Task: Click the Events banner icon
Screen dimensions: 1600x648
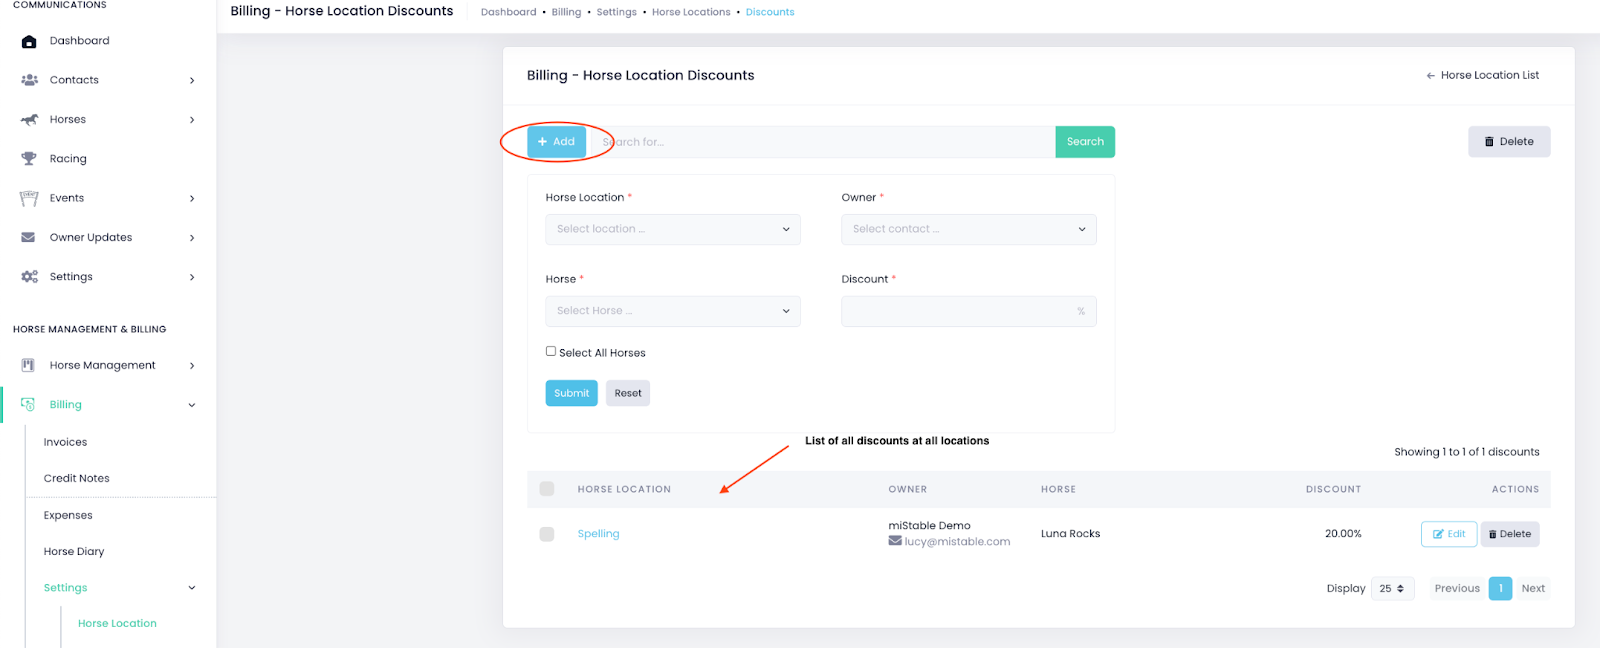Action: pos(29,198)
